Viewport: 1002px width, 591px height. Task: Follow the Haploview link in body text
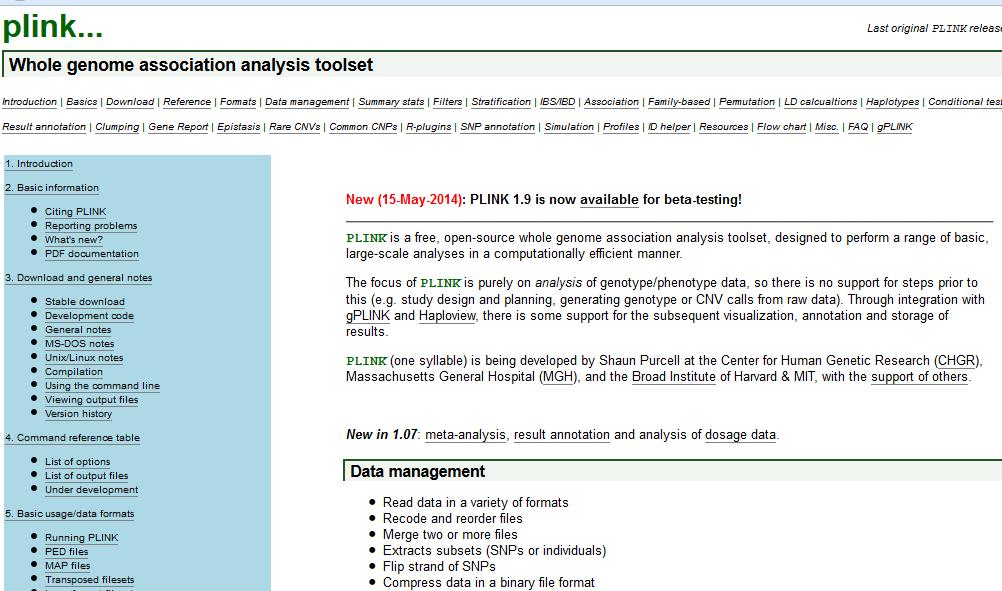coord(447,316)
